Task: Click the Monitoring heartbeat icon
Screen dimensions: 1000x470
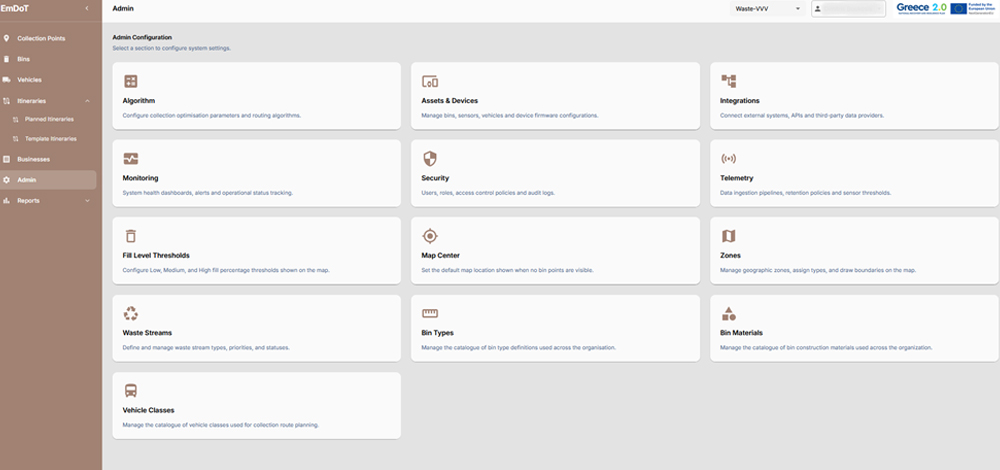Action: point(131,159)
